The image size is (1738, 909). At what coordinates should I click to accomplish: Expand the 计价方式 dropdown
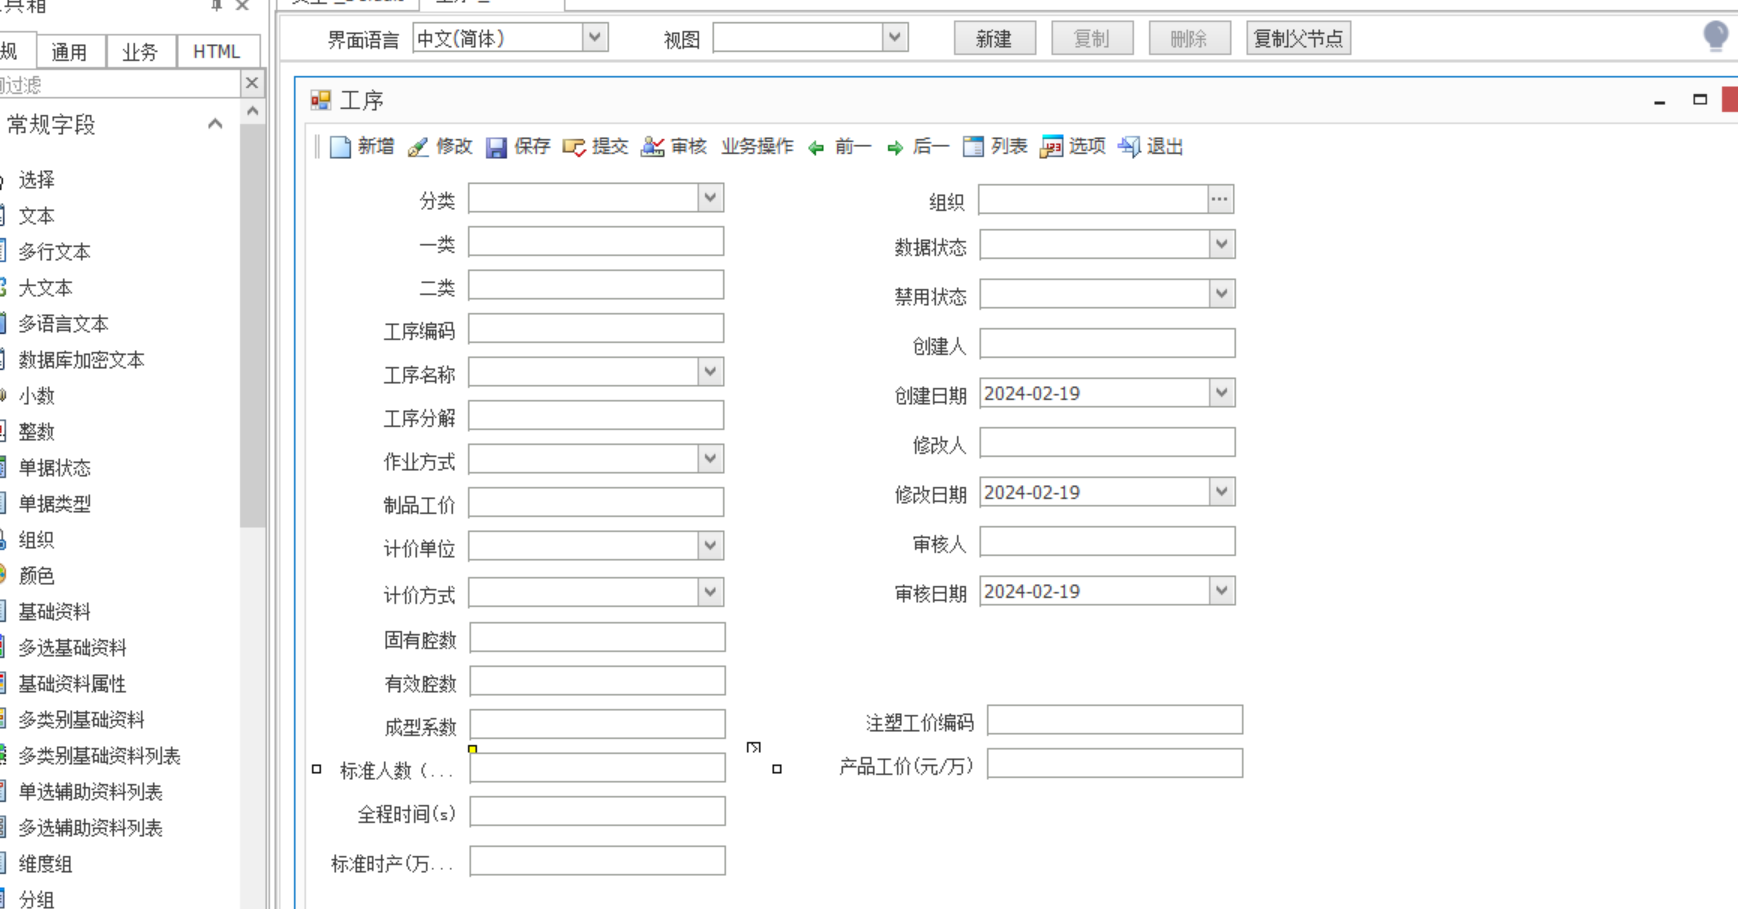[x=710, y=592]
